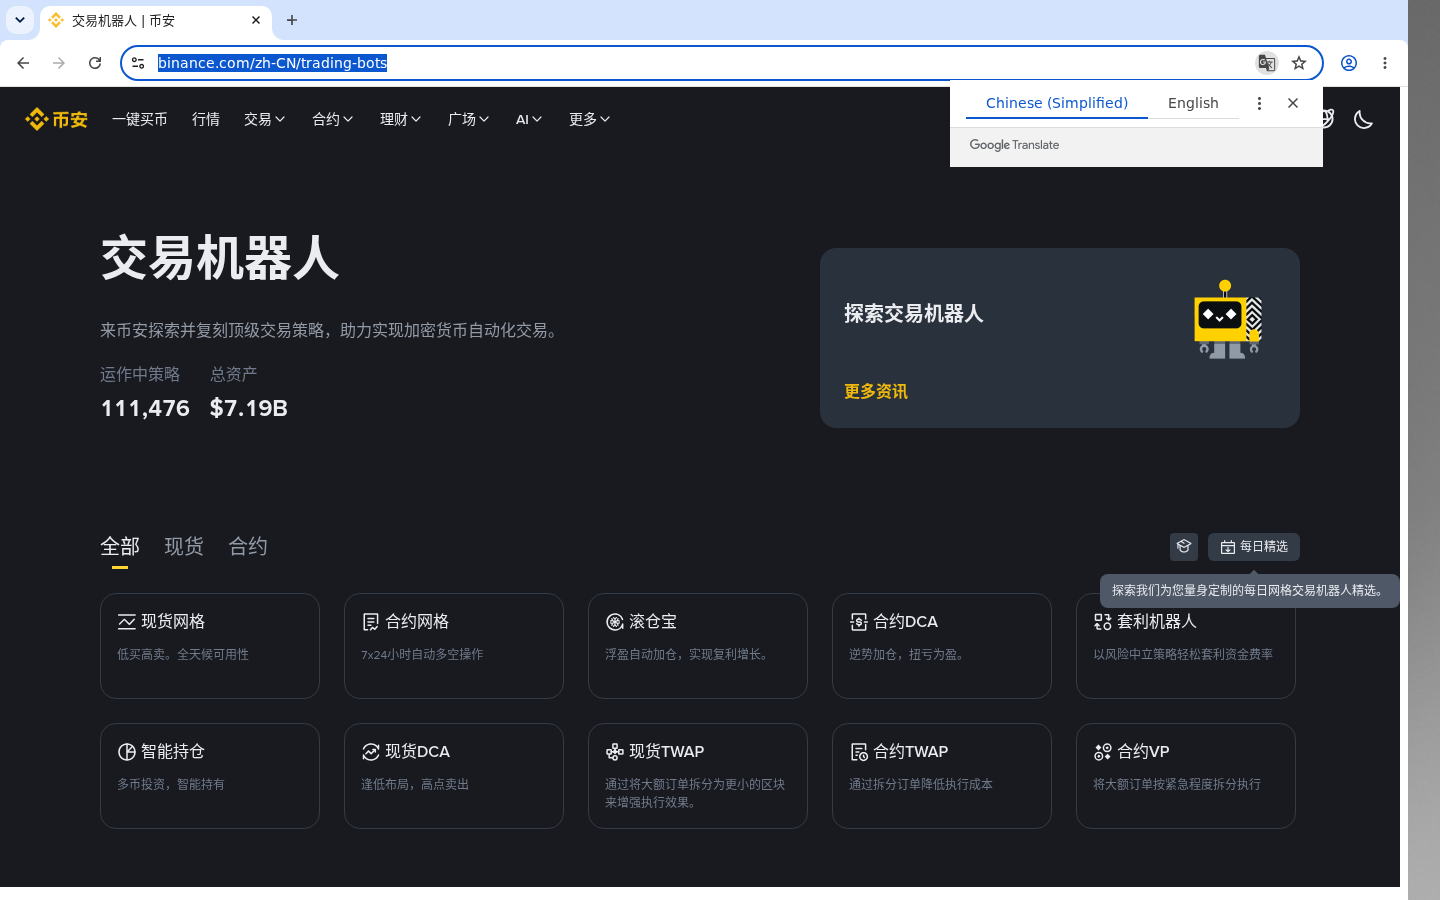Open the 探索交易机器人 card
The height and width of the screenshot is (900, 1440).
[1060, 338]
